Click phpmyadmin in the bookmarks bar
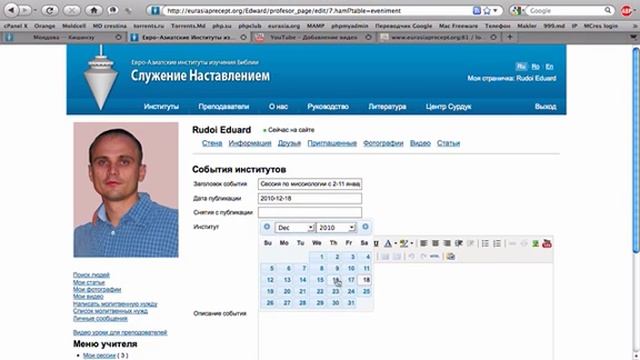640x360 pixels. pos(349,26)
